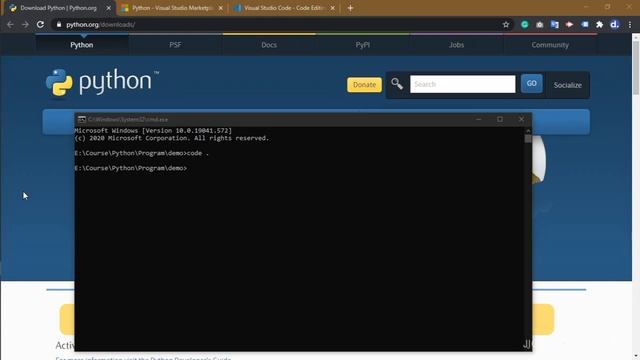The width and height of the screenshot is (640, 360).
Task: Click the red arrow extension icon
Action: pos(569,24)
